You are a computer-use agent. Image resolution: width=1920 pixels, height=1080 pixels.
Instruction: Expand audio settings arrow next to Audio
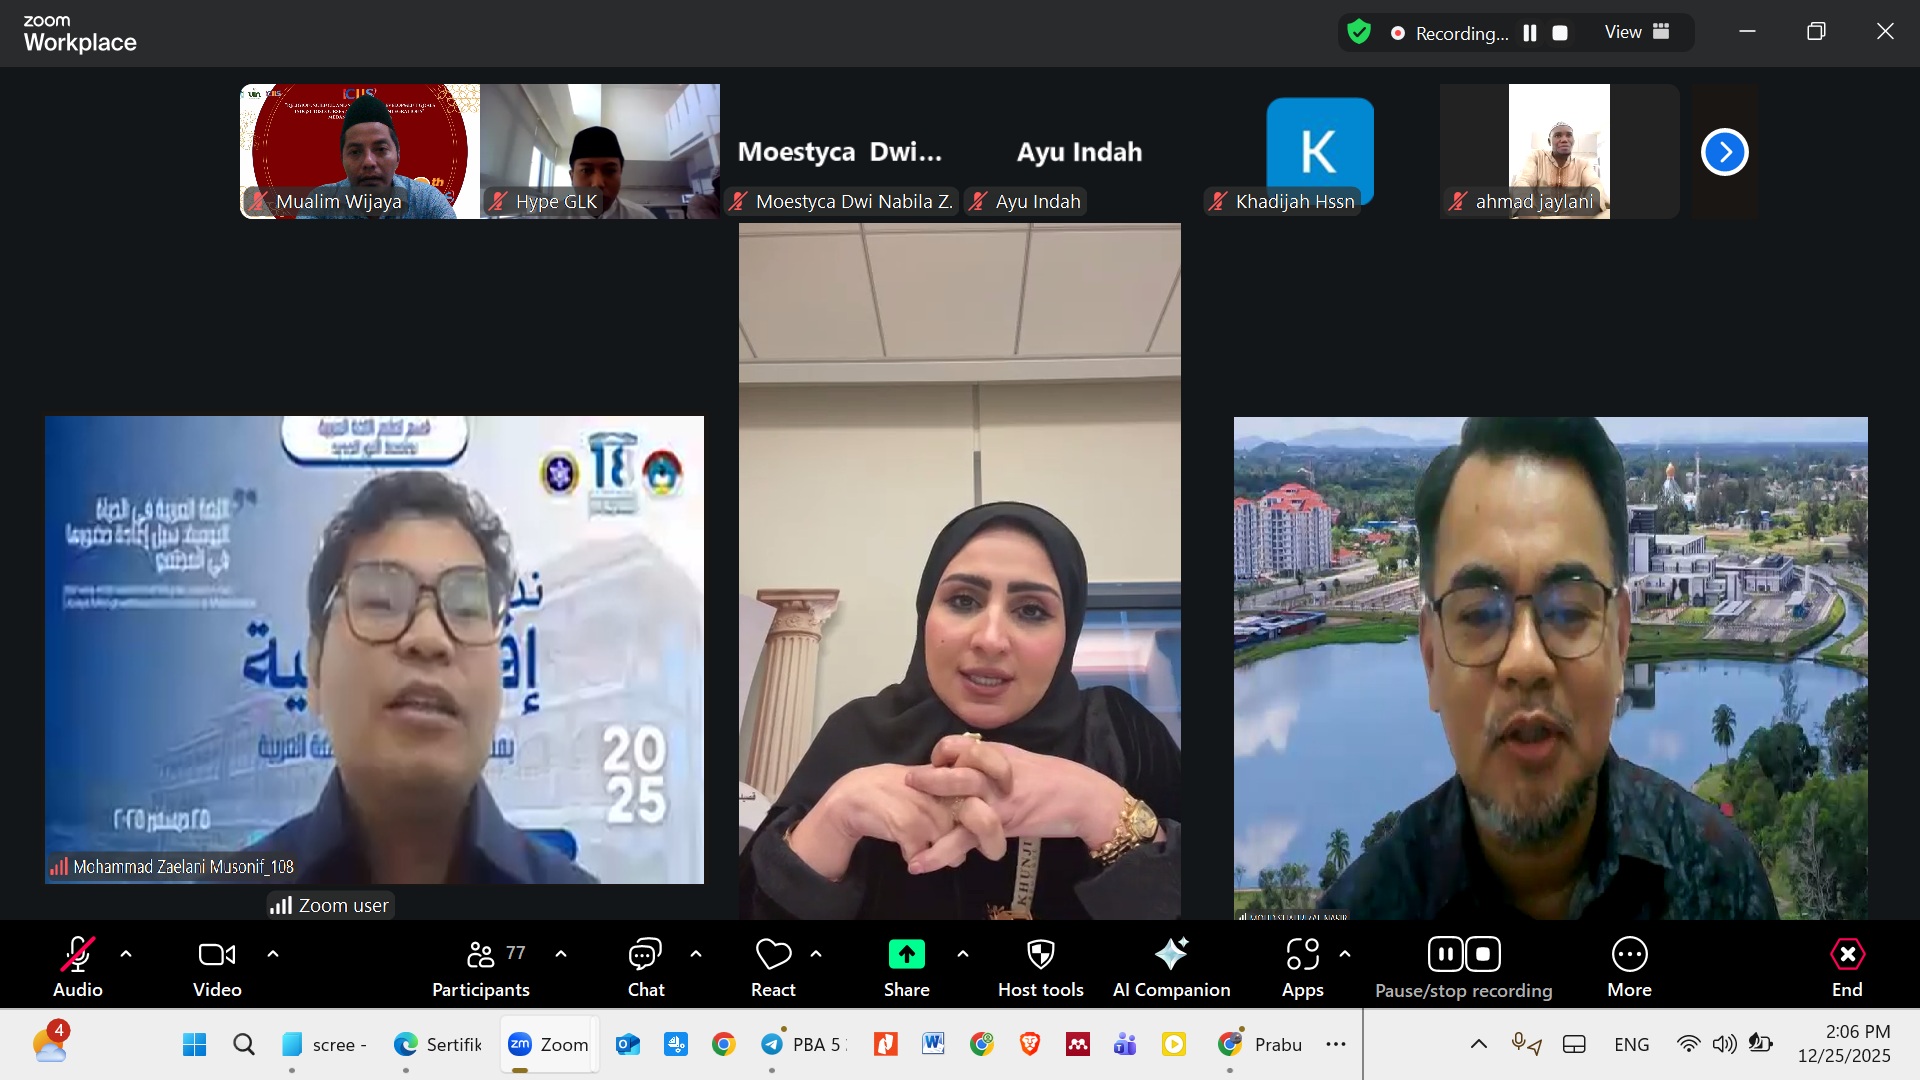click(126, 954)
